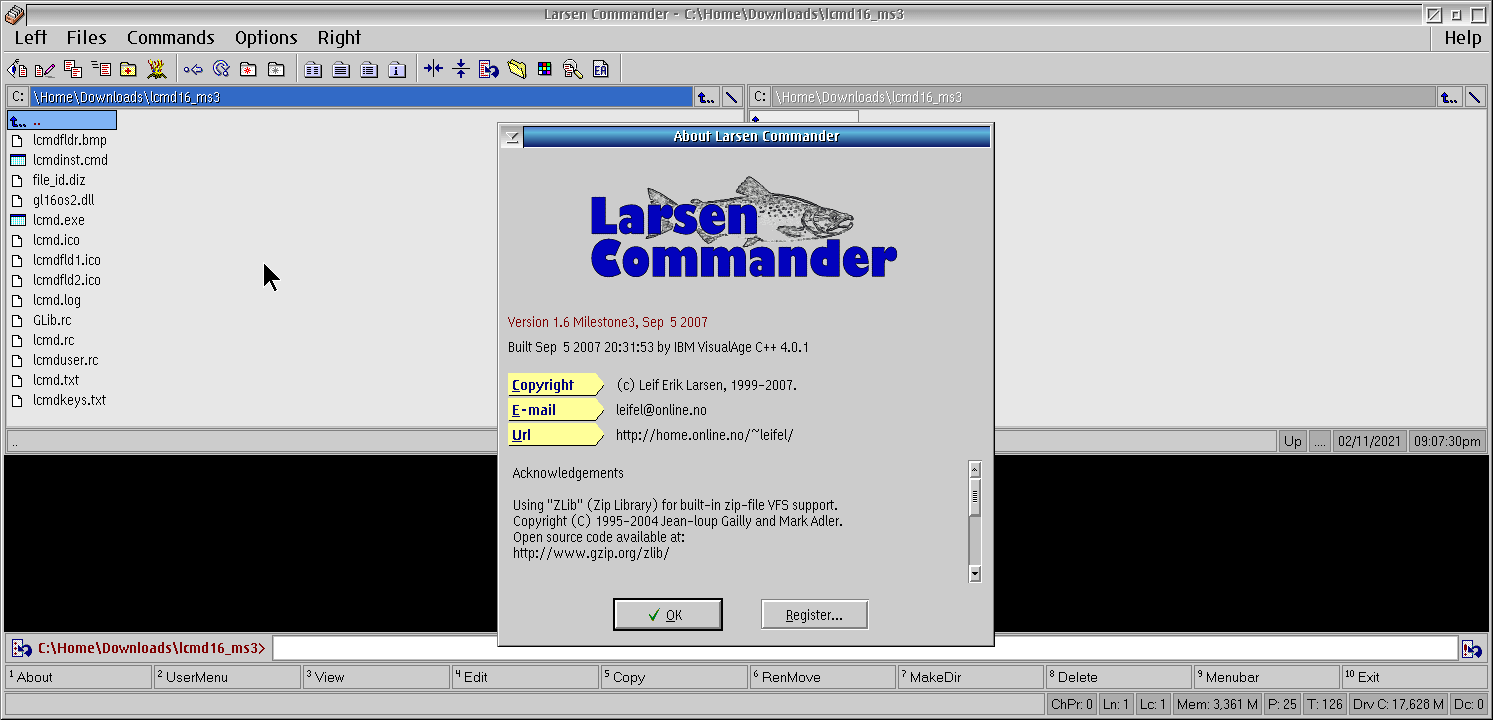
Task: Click right panel up-directory button
Action: (1449, 97)
